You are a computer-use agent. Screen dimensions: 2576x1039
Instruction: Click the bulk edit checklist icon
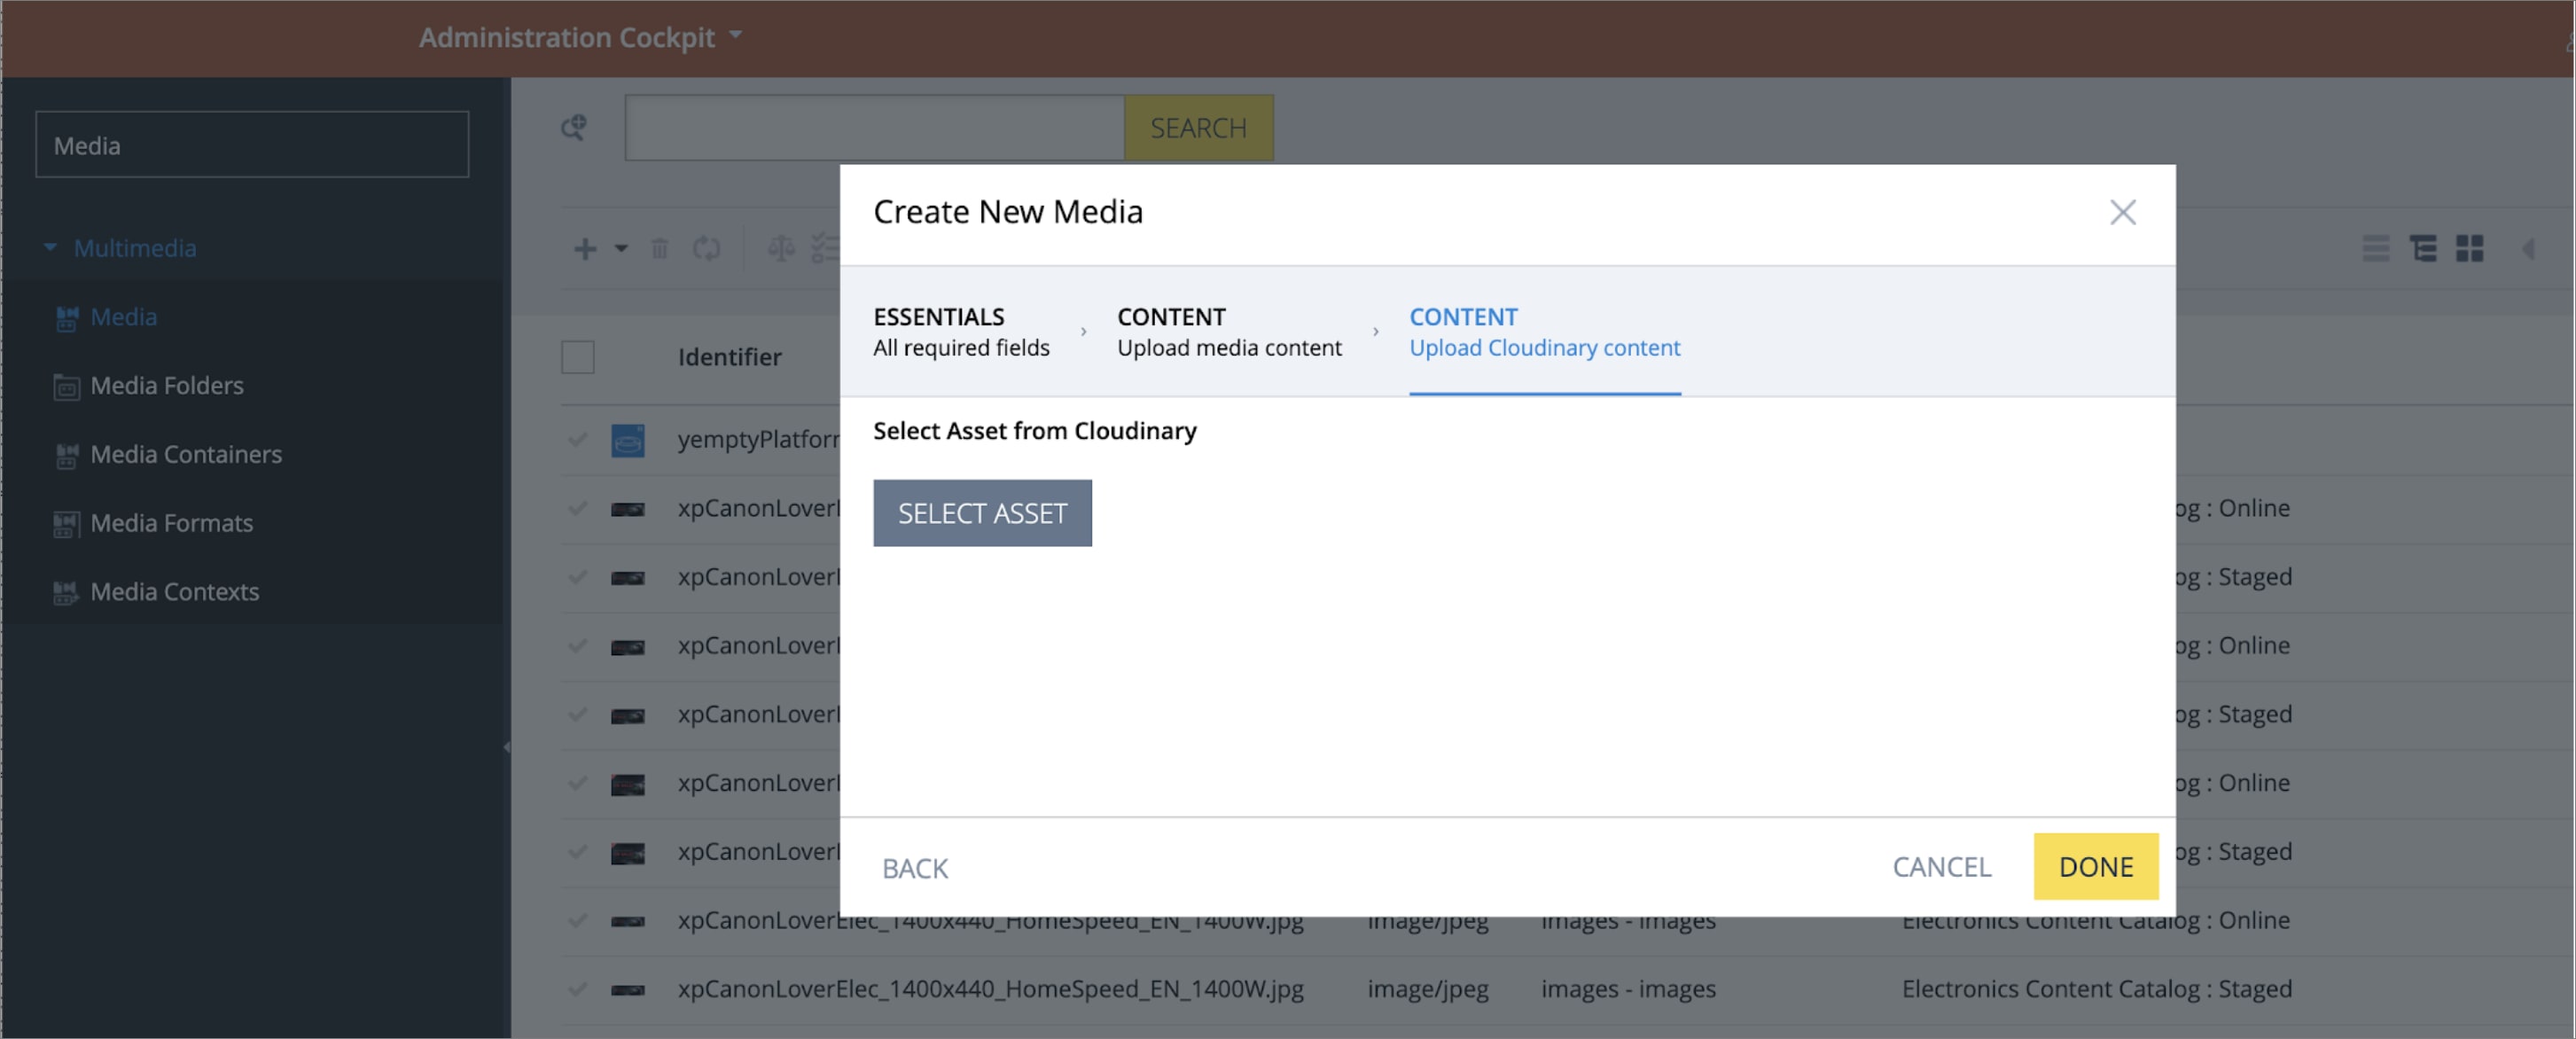(x=825, y=248)
